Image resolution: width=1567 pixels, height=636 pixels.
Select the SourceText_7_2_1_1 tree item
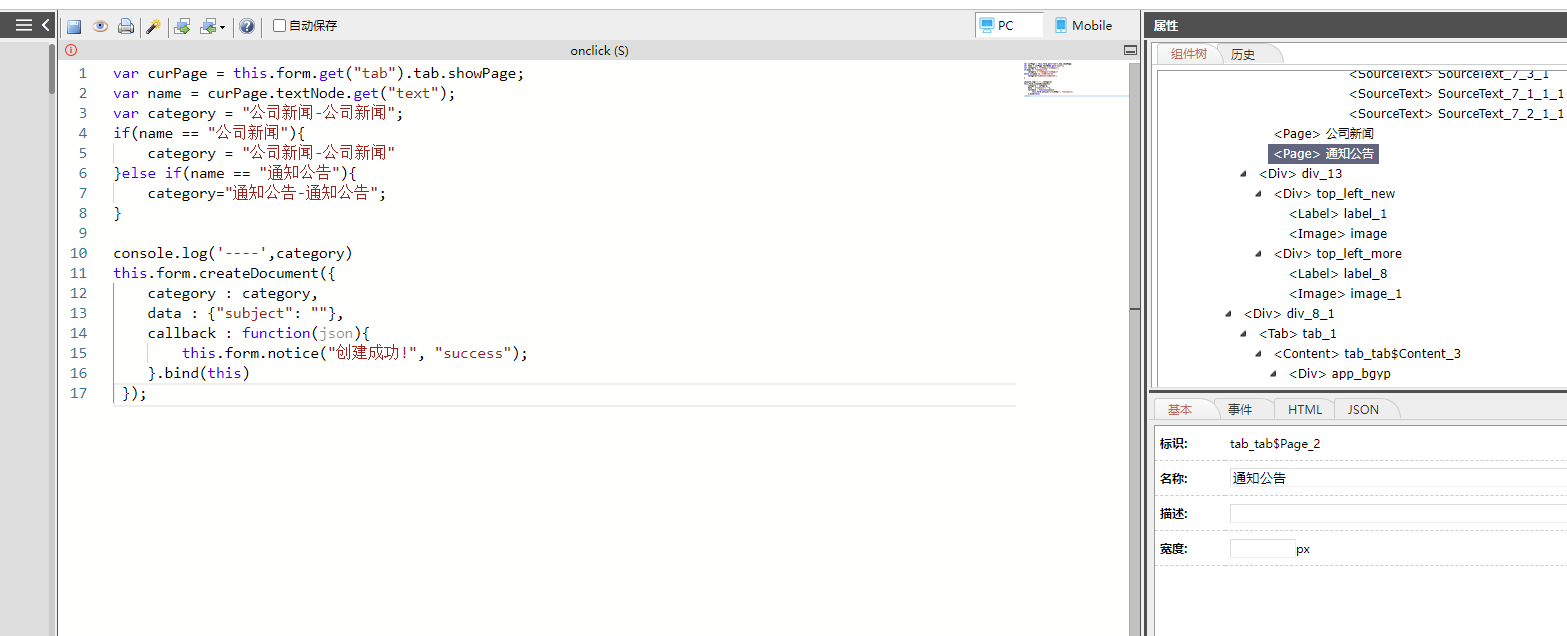tap(1456, 113)
